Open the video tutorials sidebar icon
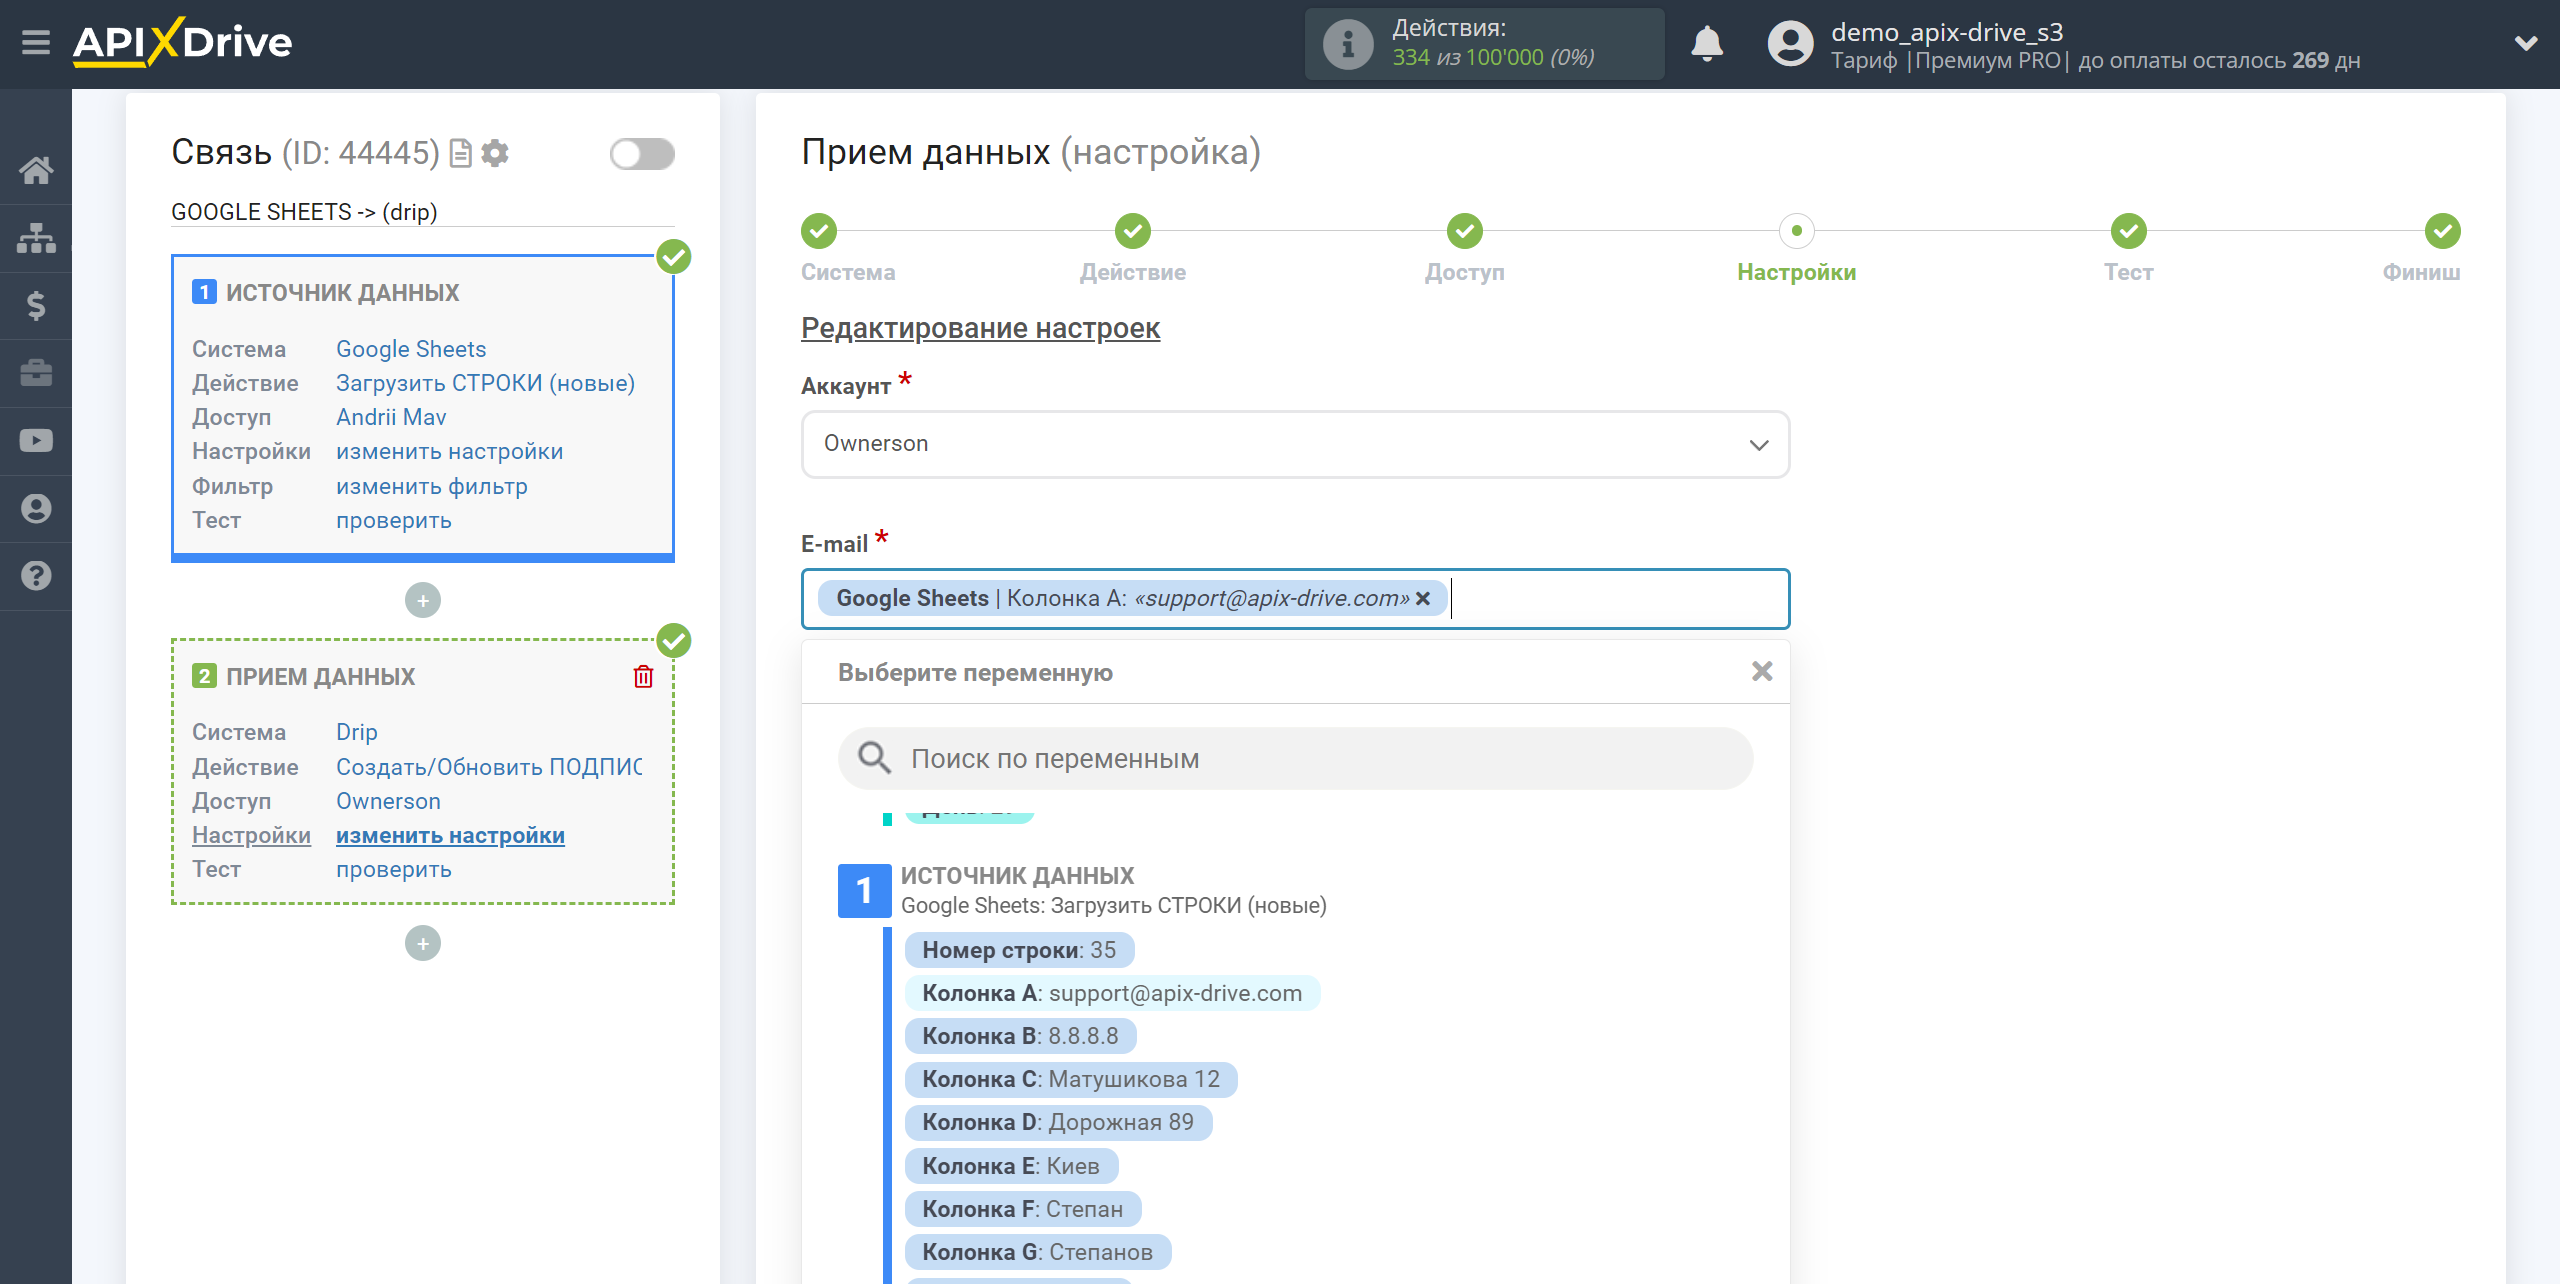Image resolution: width=2560 pixels, height=1284 pixels. (x=36, y=441)
